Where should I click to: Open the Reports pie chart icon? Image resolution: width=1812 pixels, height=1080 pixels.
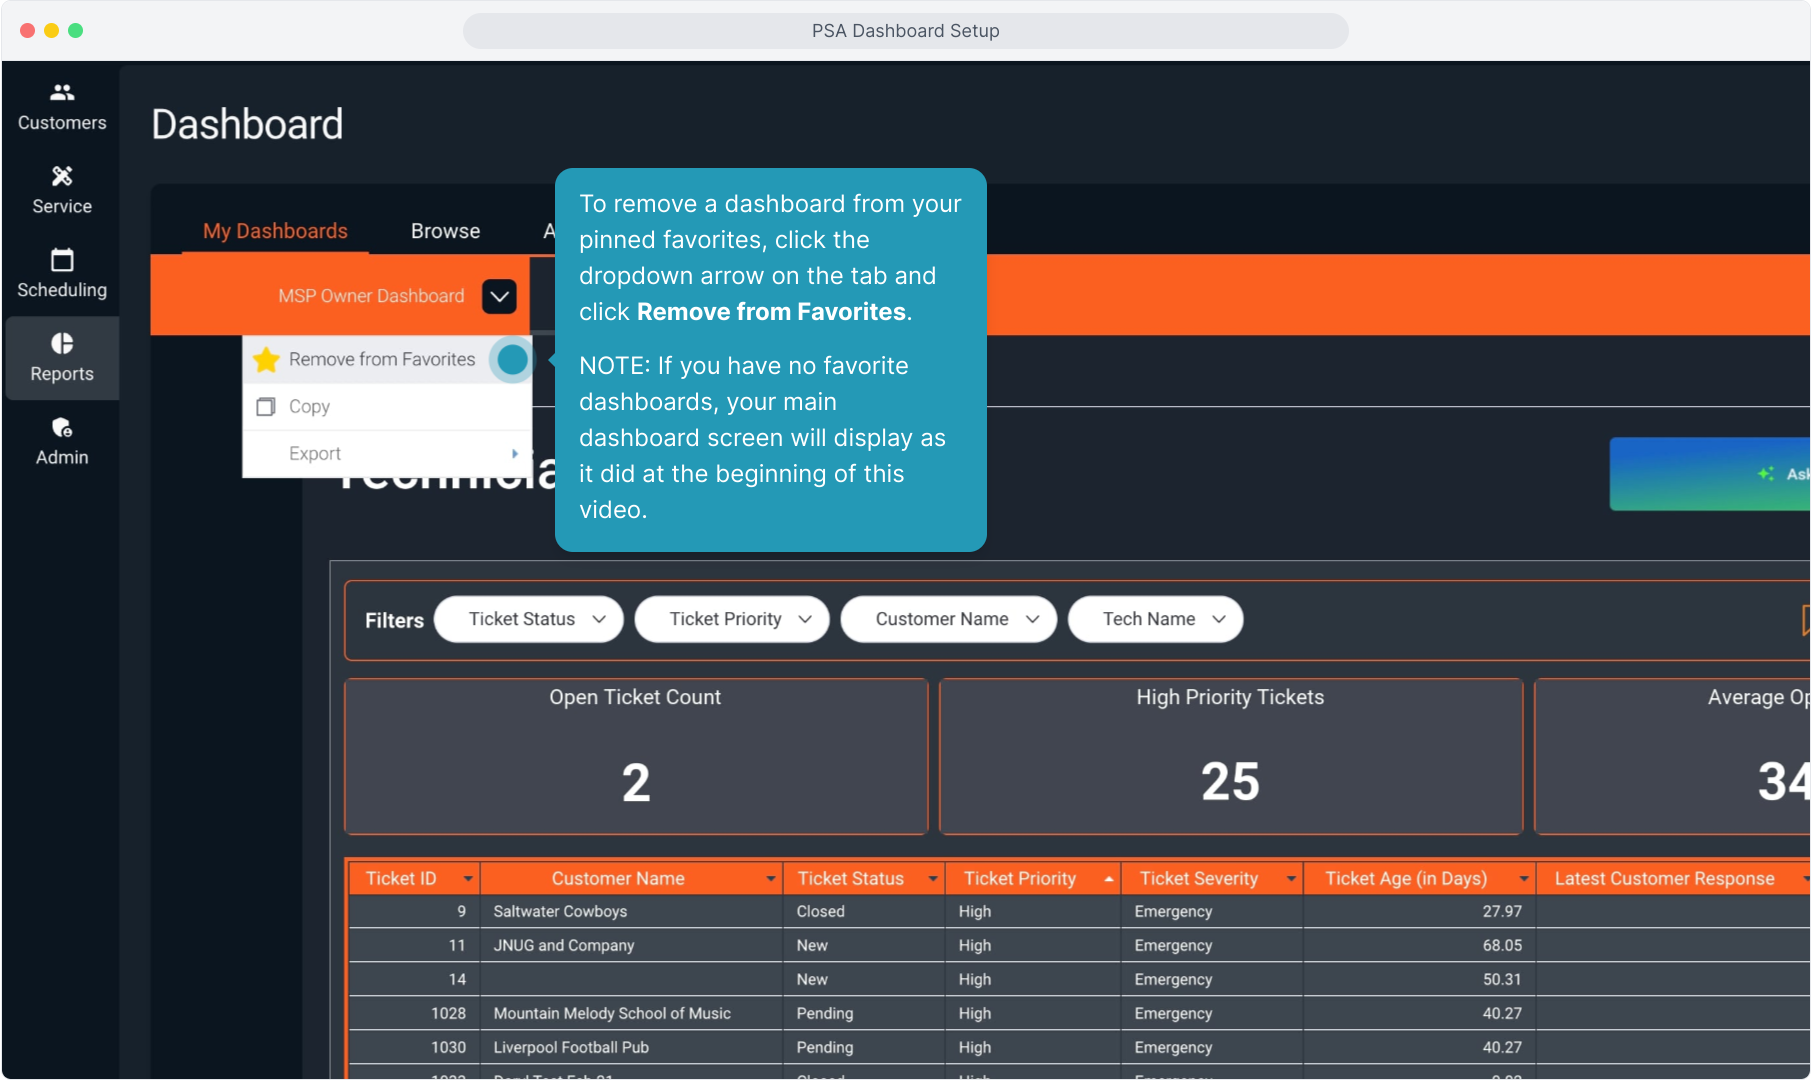pos(62,344)
